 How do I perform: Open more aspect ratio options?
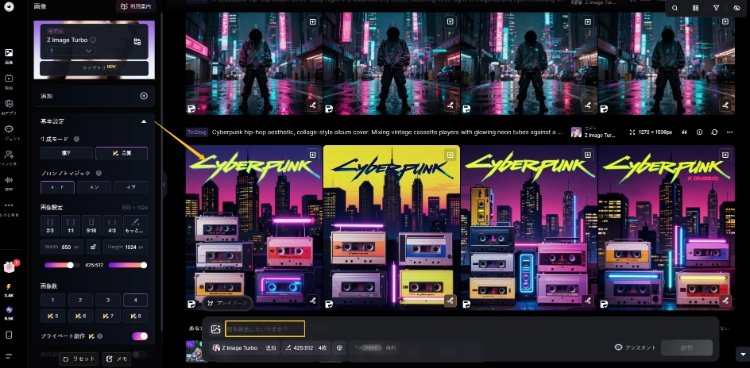click(135, 225)
